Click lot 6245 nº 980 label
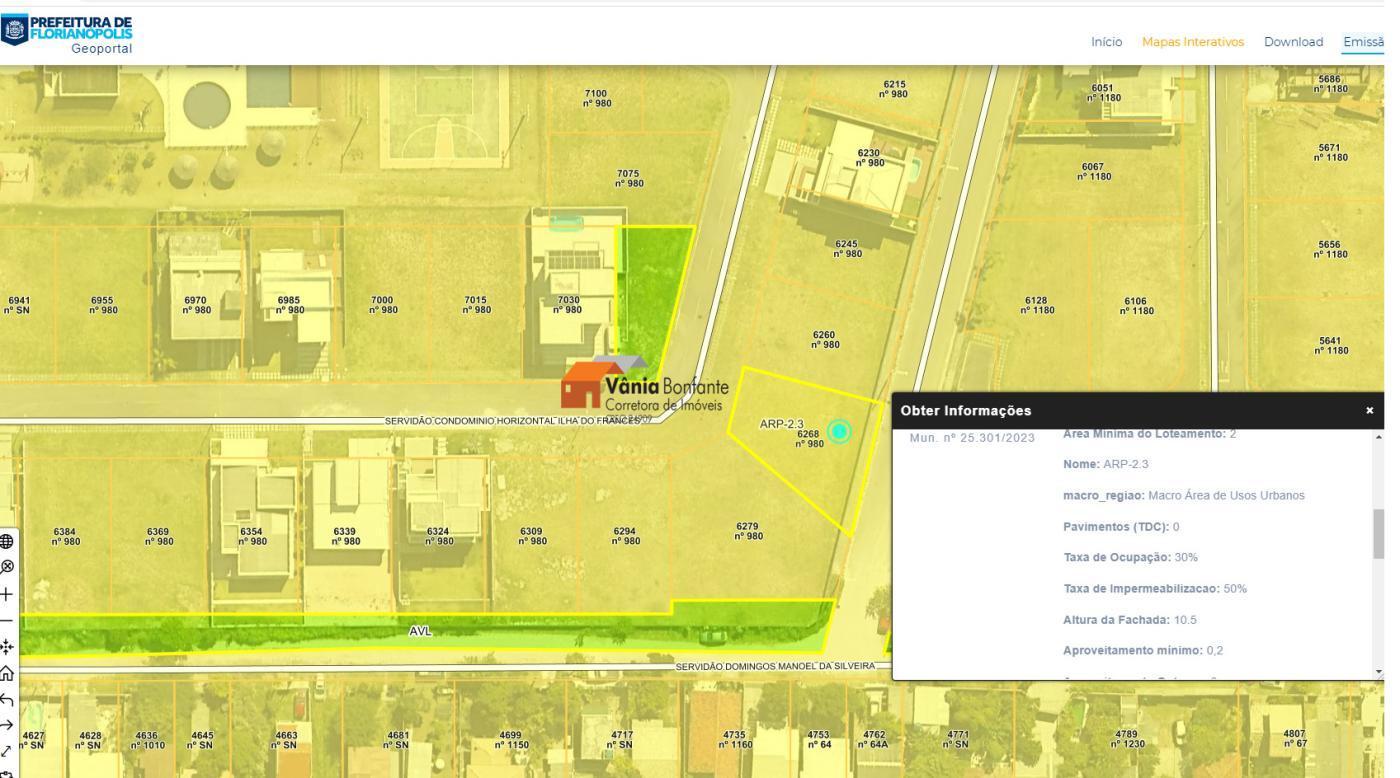This screenshot has height=778, width=1400. pos(847,248)
